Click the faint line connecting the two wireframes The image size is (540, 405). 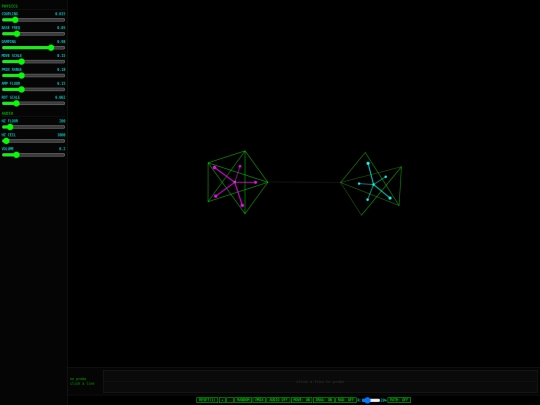point(304,182)
